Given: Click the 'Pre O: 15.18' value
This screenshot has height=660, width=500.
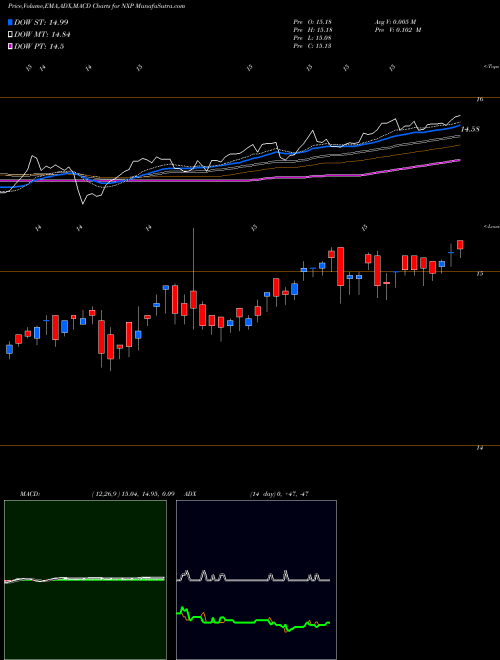Looking at the screenshot, I should (312, 22).
